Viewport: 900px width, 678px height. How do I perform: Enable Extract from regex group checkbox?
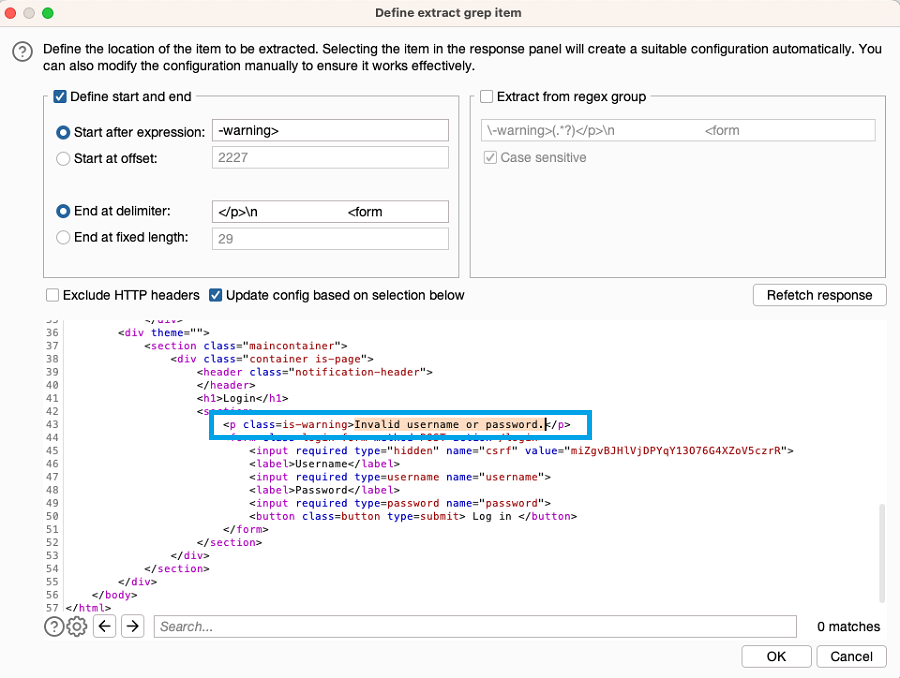coord(487,96)
